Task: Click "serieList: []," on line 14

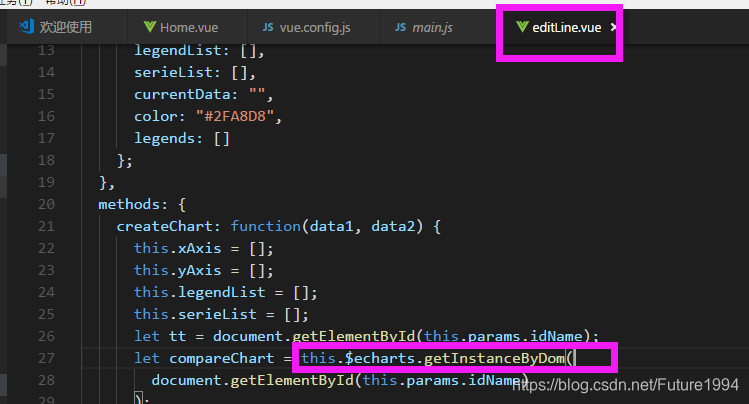Action: coord(195,73)
